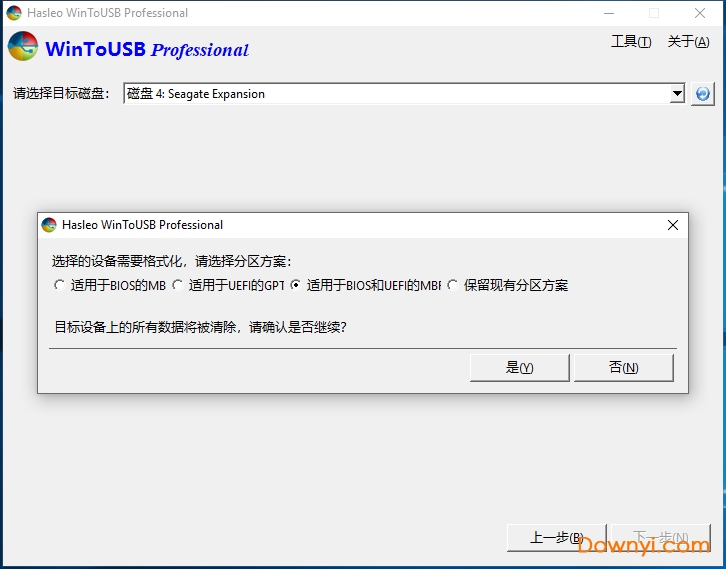This screenshot has height=569, width=726.
Task: Click the WinToUSB Professional heading text
Action: pos(147,50)
